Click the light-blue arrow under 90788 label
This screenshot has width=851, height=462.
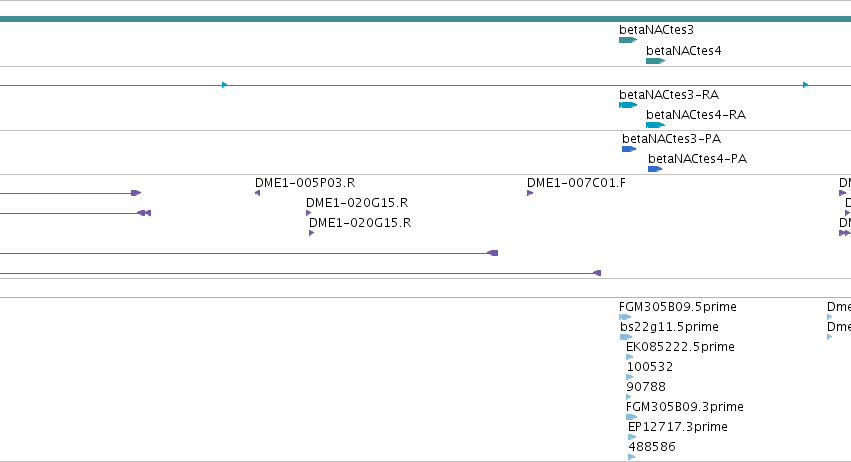[628, 397]
